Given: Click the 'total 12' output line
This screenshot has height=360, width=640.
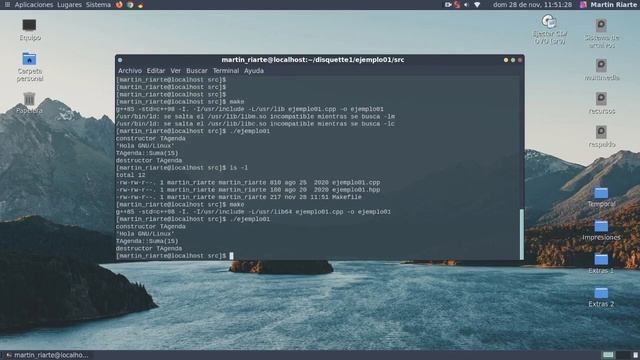Looking at the screenshot, I should pyautogui.click(x=131, y=175).
